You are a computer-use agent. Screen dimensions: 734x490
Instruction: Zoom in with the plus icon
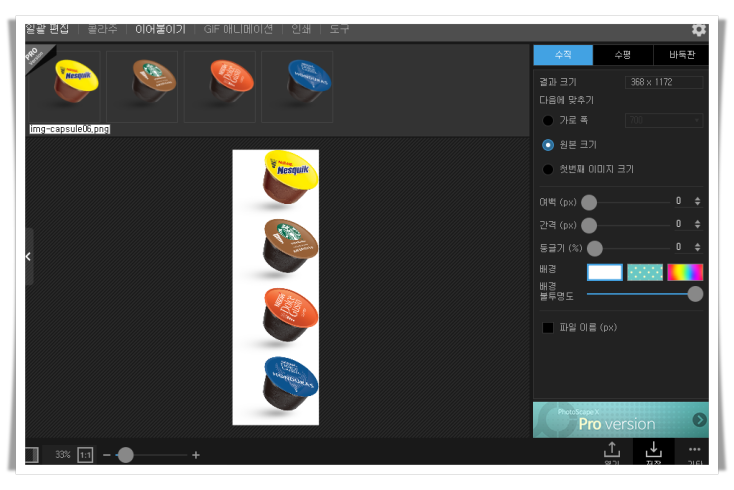point(196,455)
